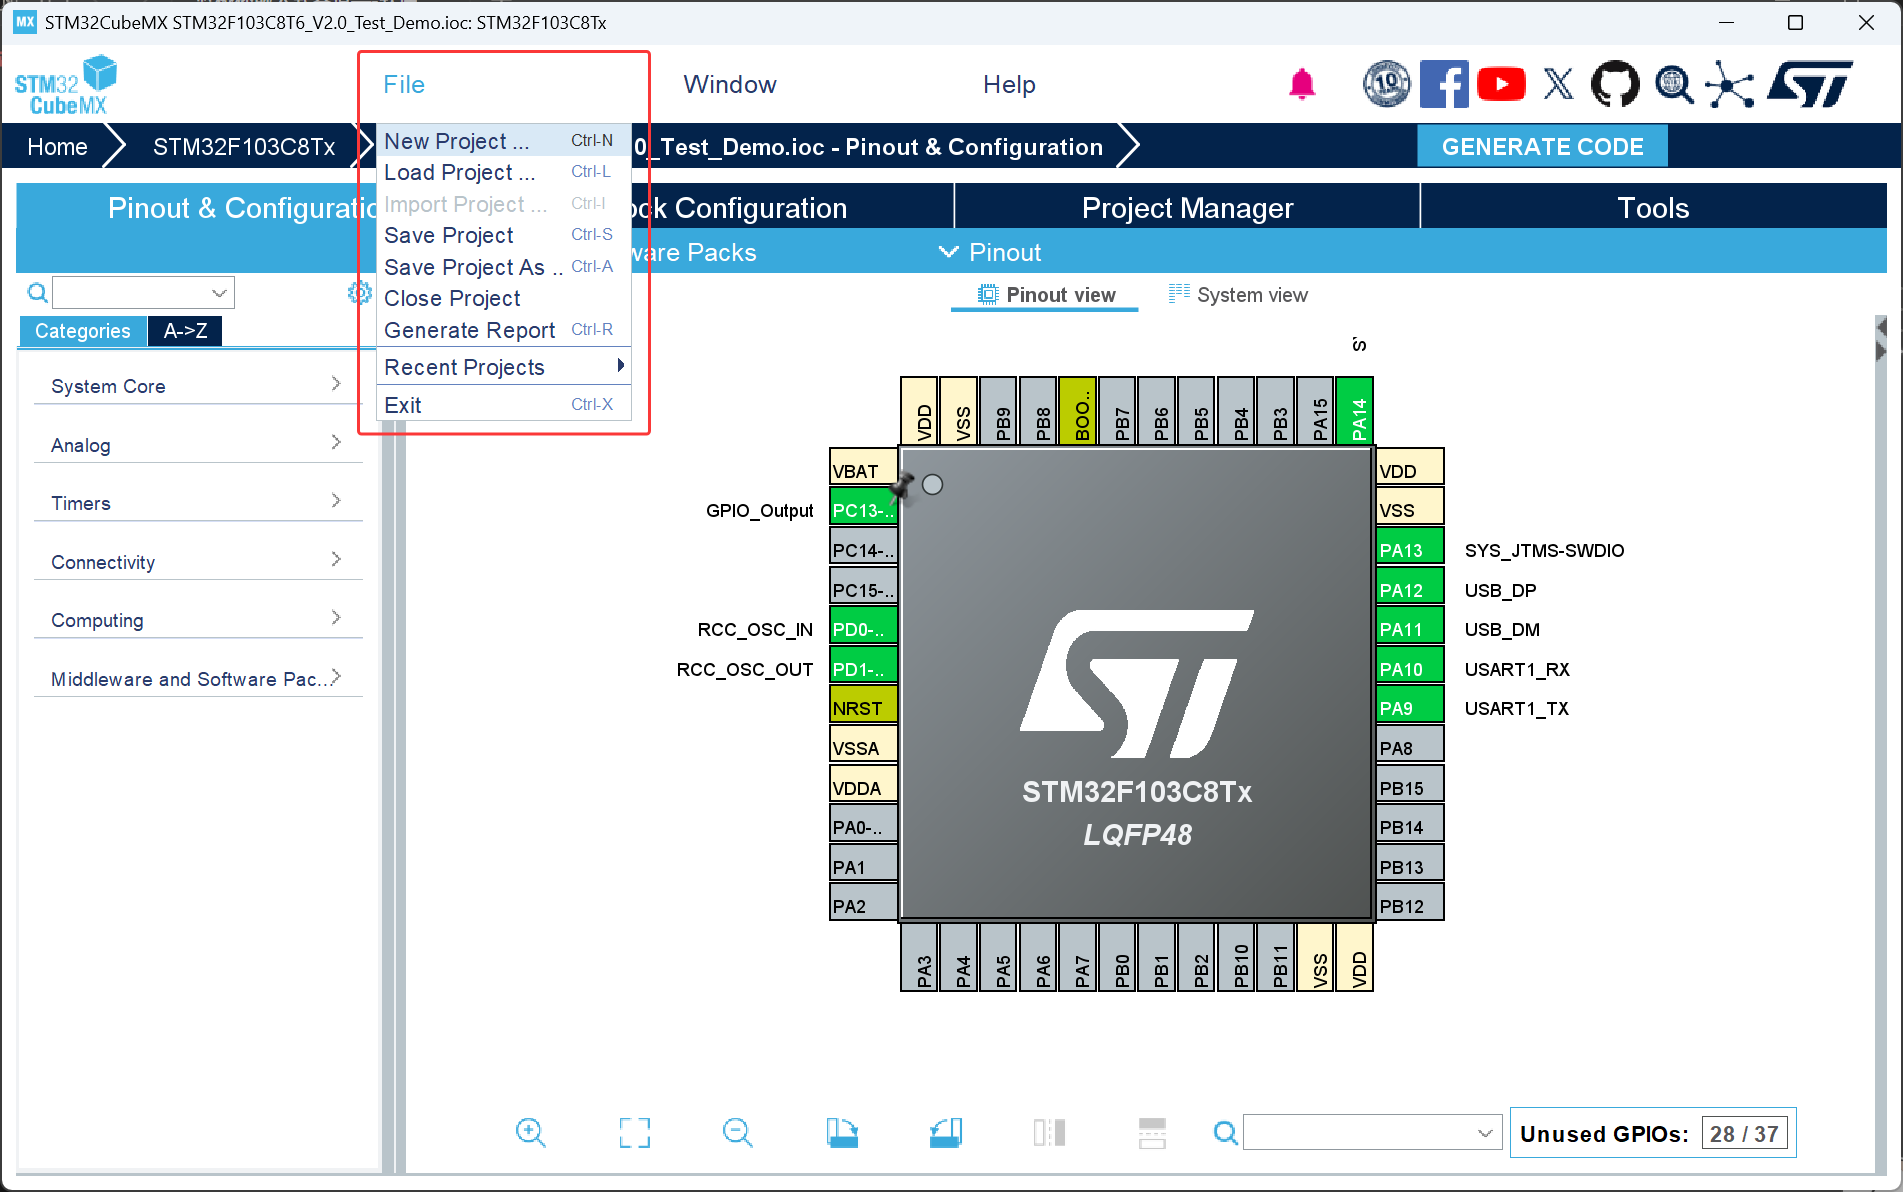Open the Facebook icon link
Viewport: 1903px width, 1192px height.
[1444, 84]
